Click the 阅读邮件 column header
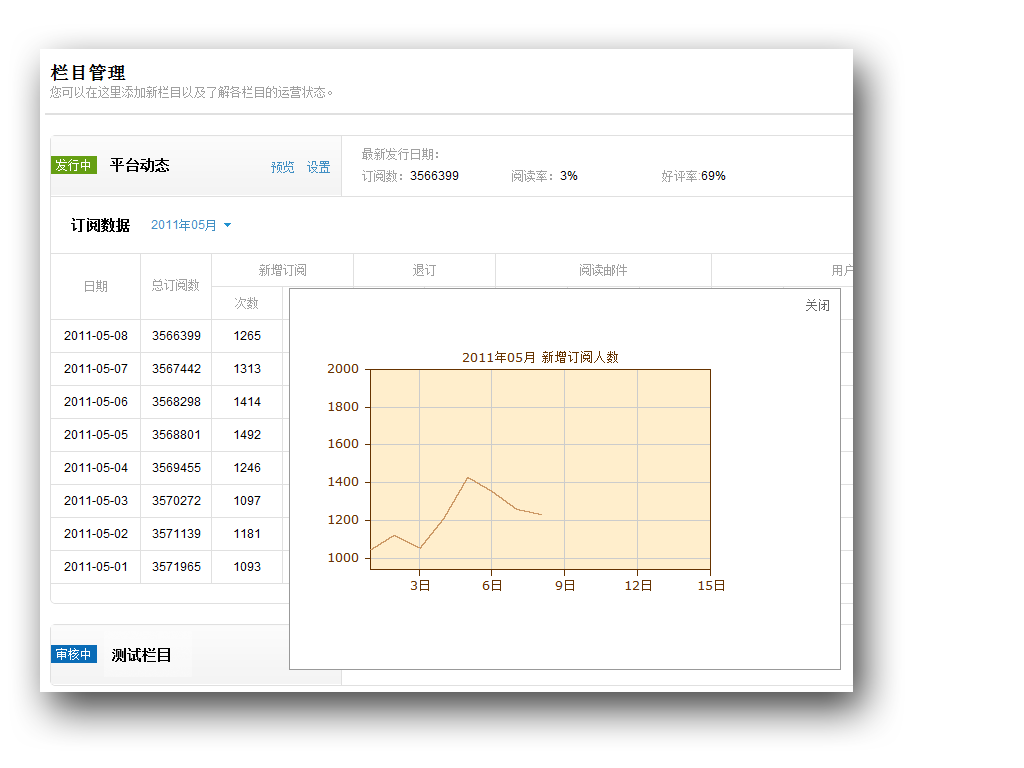The width and height of the screenshot is (1024, 768). click(603, 270)
